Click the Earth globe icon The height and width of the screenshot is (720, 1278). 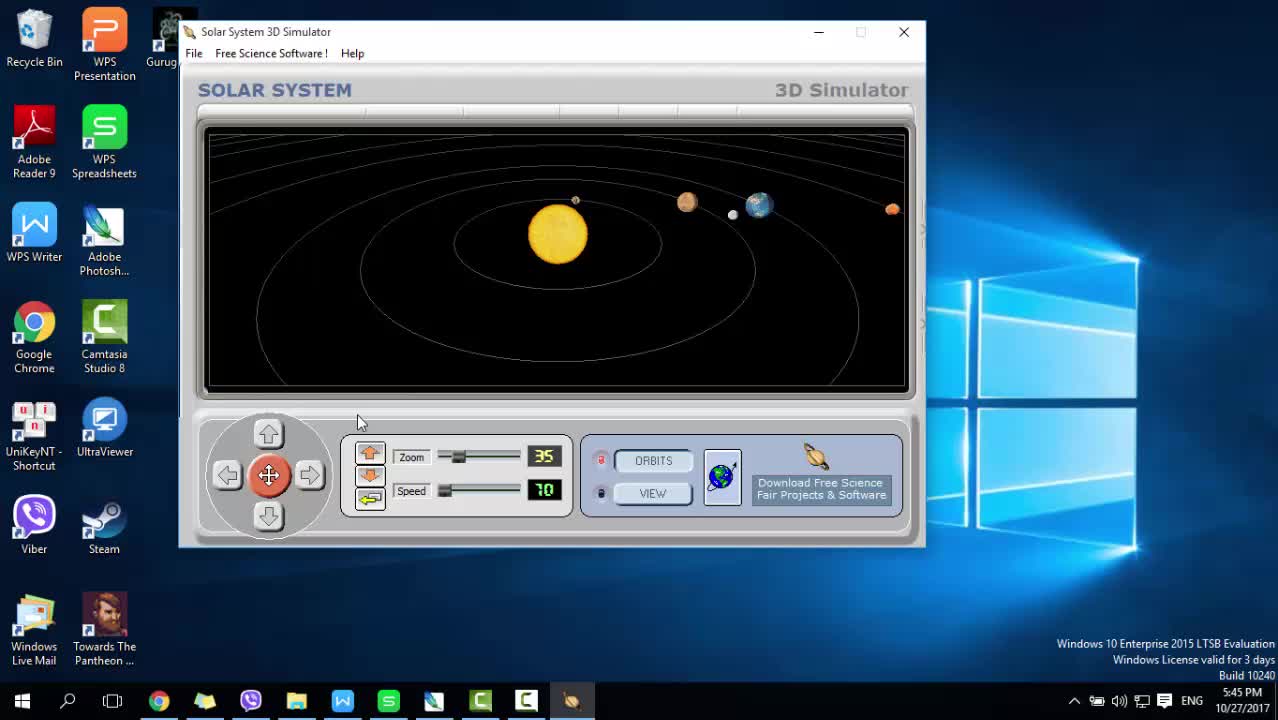click(722, 477)
